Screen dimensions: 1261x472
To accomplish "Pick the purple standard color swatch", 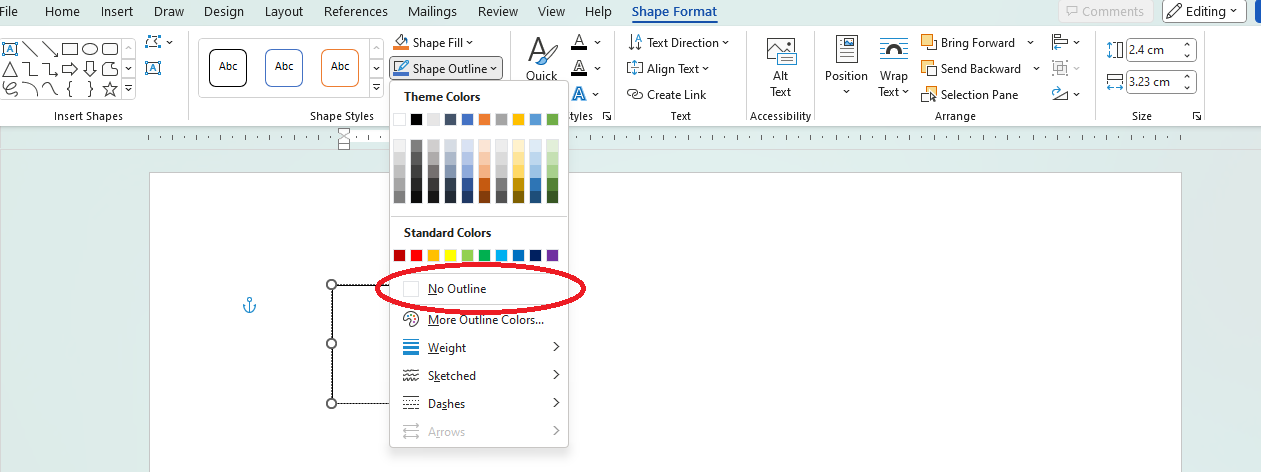I will [x=553, y=256].
